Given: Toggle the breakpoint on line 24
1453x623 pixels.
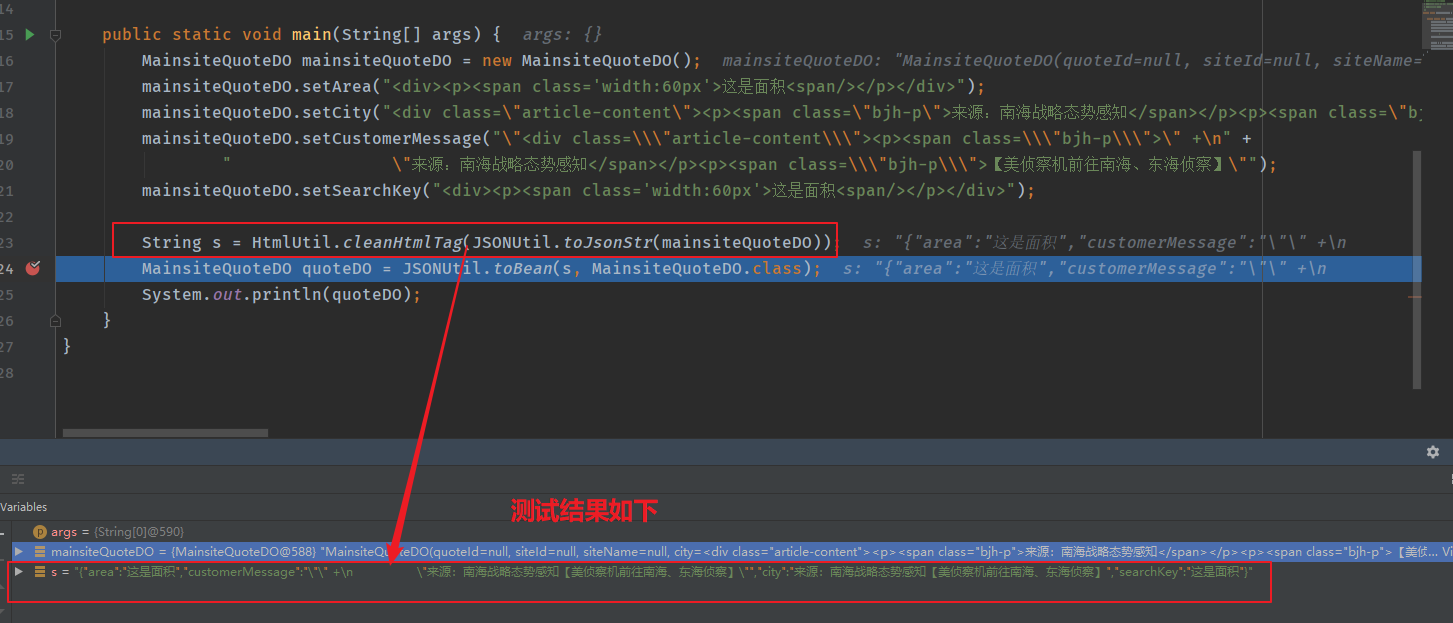Looking at the screenshot, I should 33,268.
